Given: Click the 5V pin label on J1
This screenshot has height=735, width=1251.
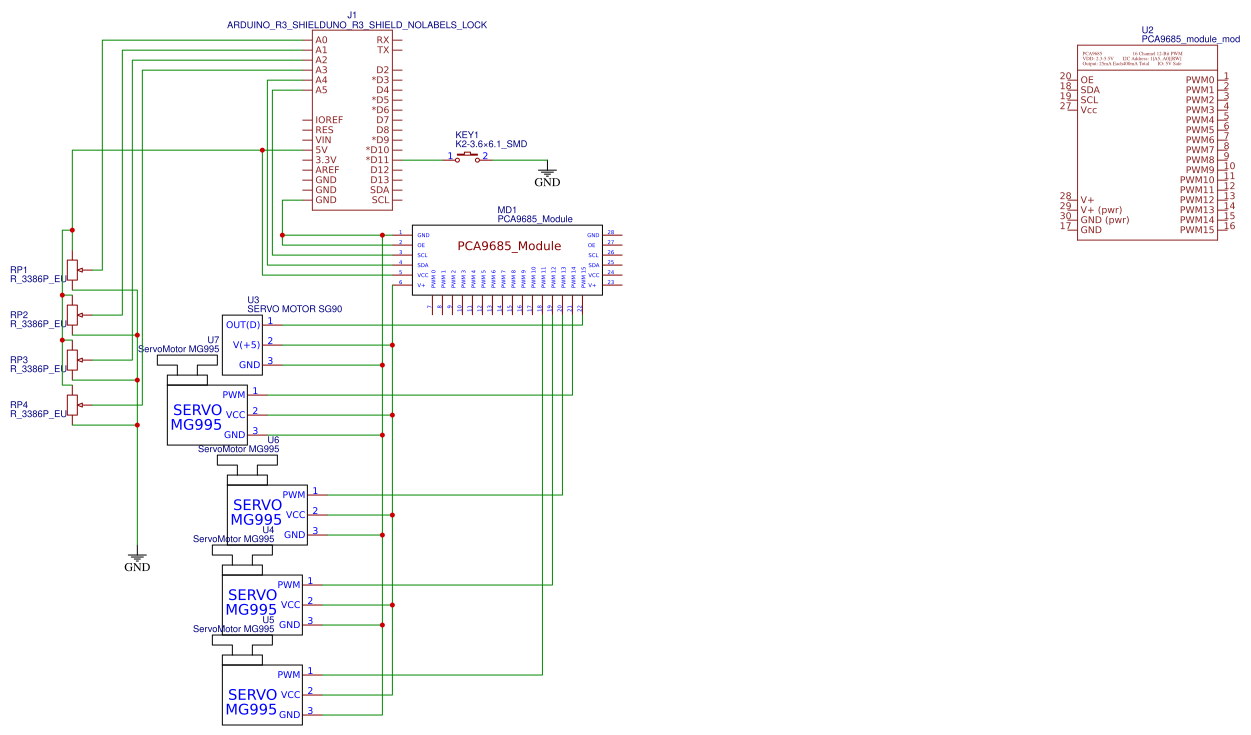Looking at the screenshot, I should coord(321,150).
